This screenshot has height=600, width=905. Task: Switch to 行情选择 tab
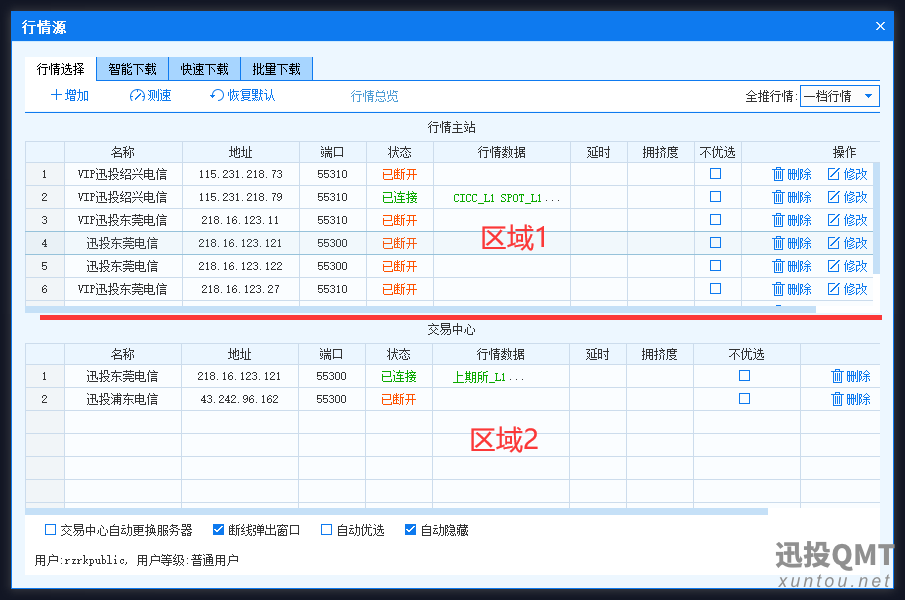[61, 69]
